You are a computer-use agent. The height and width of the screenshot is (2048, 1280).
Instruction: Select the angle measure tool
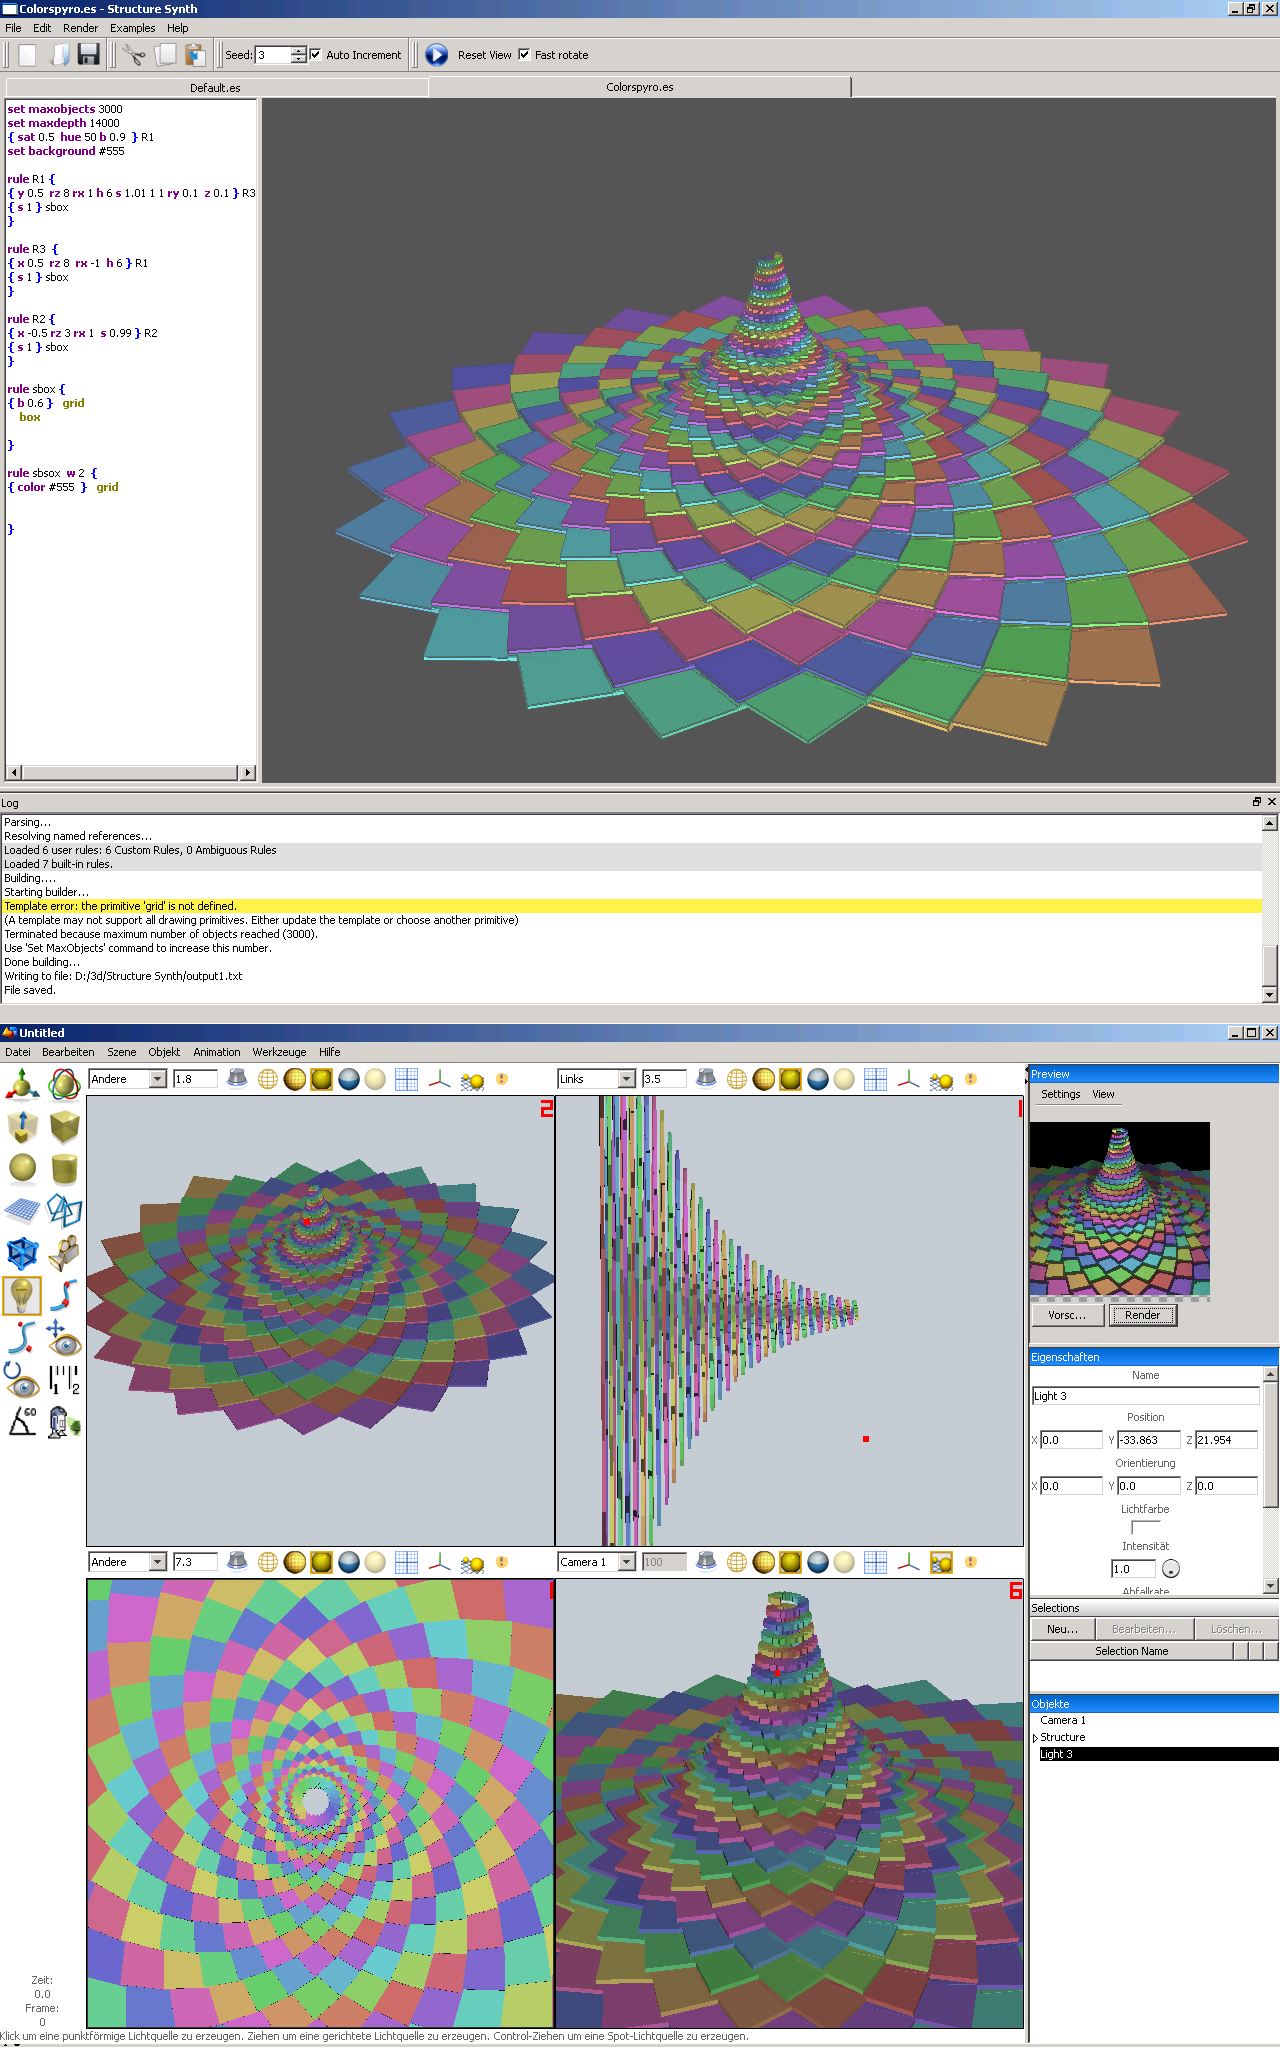[x=23, y=1421]
